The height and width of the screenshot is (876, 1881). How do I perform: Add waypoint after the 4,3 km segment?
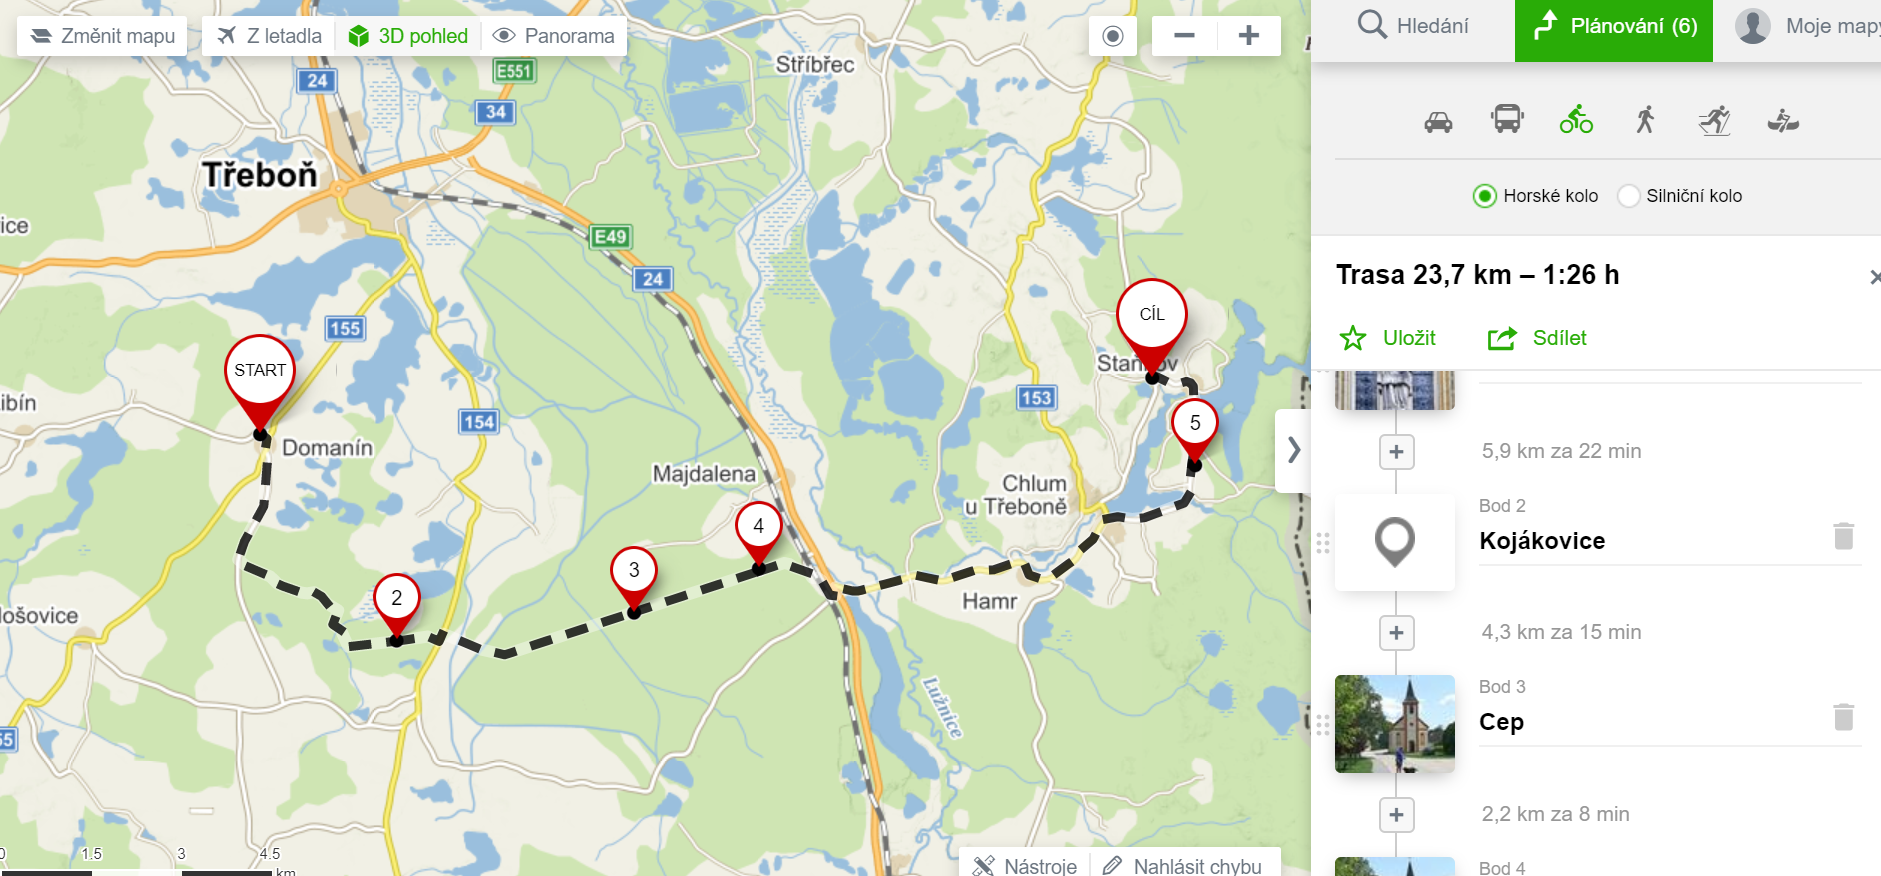tap(1396, 632)
